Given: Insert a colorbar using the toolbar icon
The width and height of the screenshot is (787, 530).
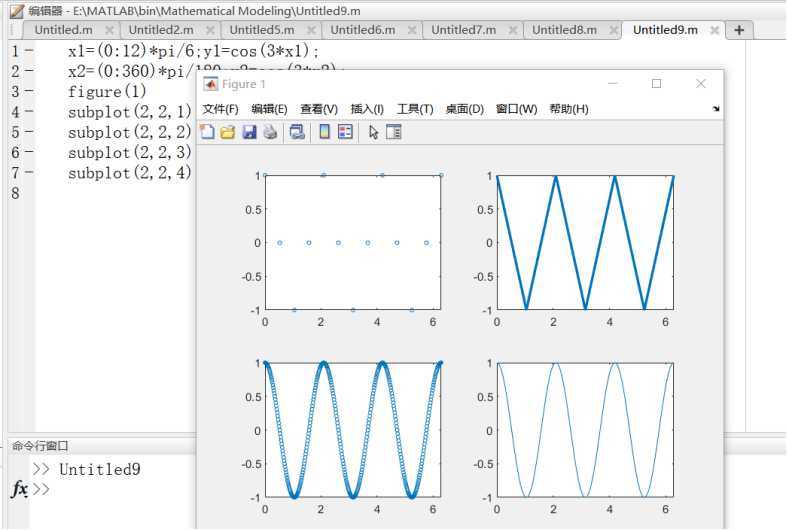Looking at the screenshot, I should point(325,132).
